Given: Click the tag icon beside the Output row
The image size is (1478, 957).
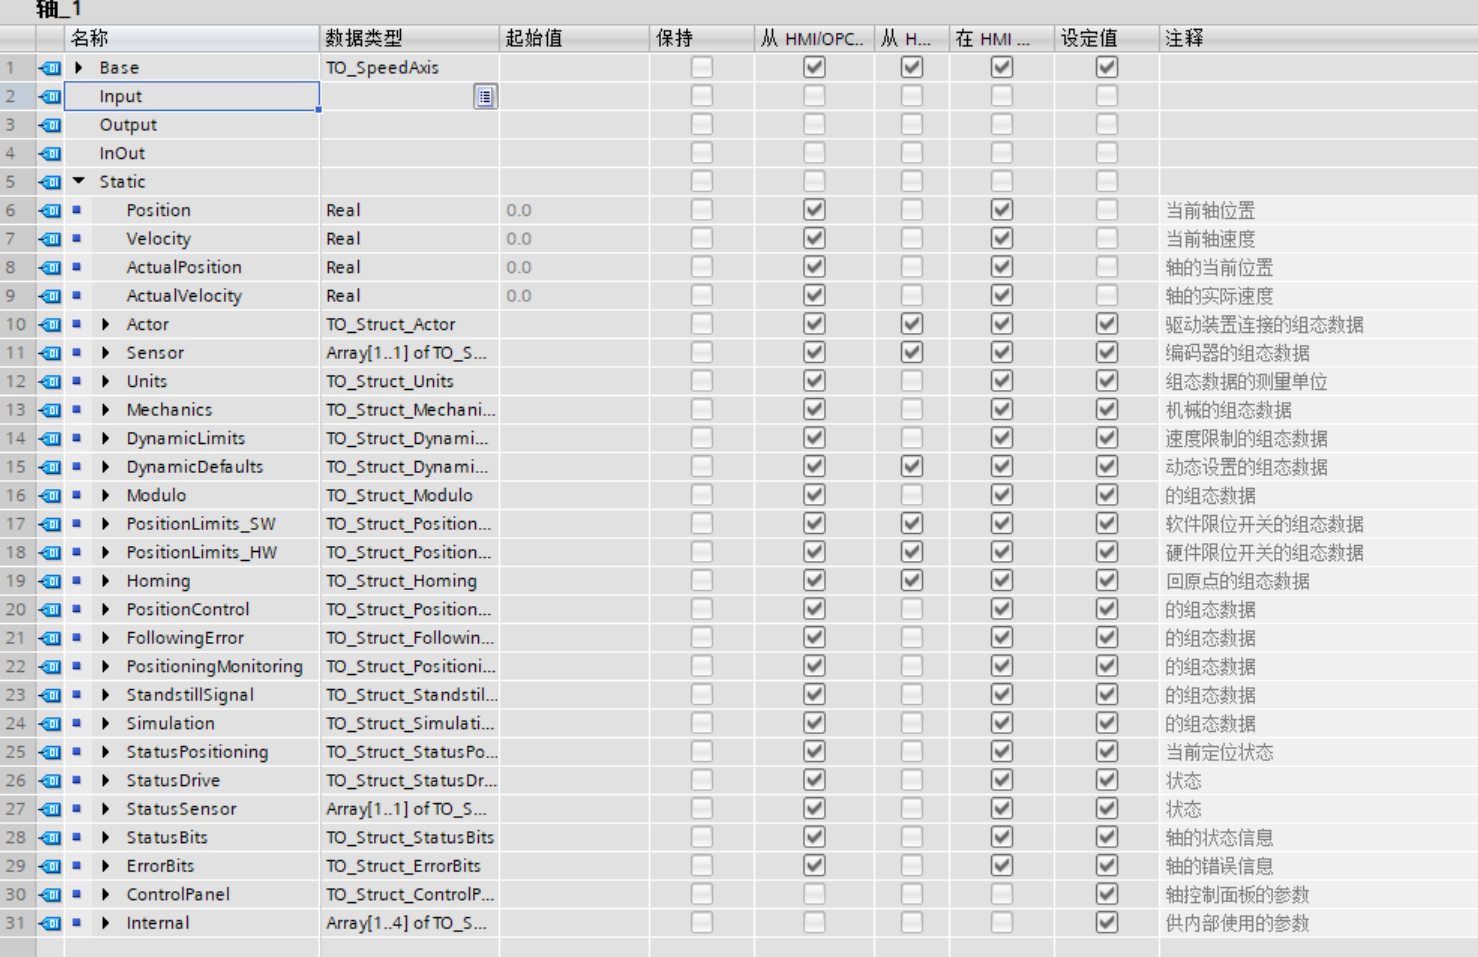Looking at the screenshot, I should pos(50,125).
